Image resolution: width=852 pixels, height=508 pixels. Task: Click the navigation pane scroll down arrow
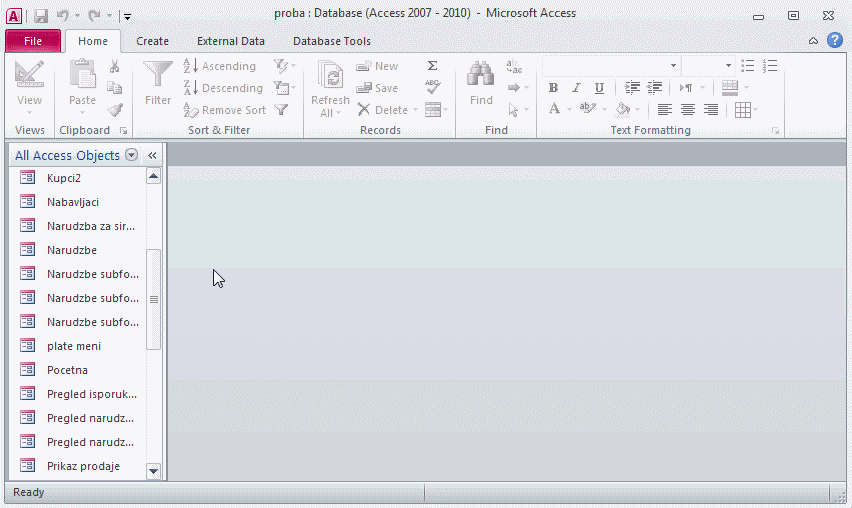coord(154,471)
